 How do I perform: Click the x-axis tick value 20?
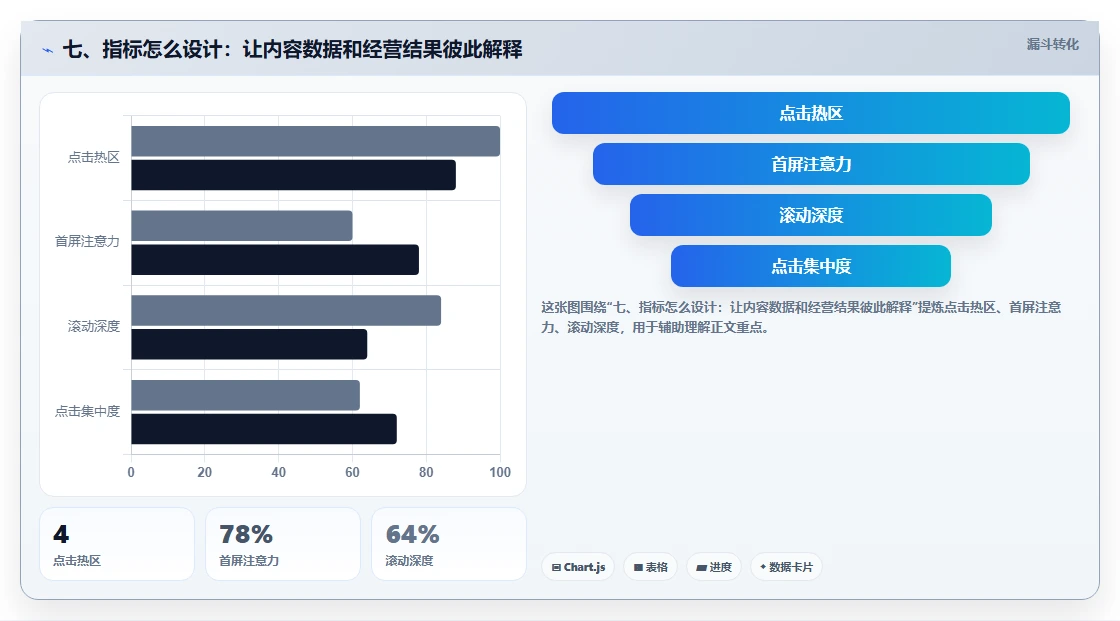pos(204,472)
